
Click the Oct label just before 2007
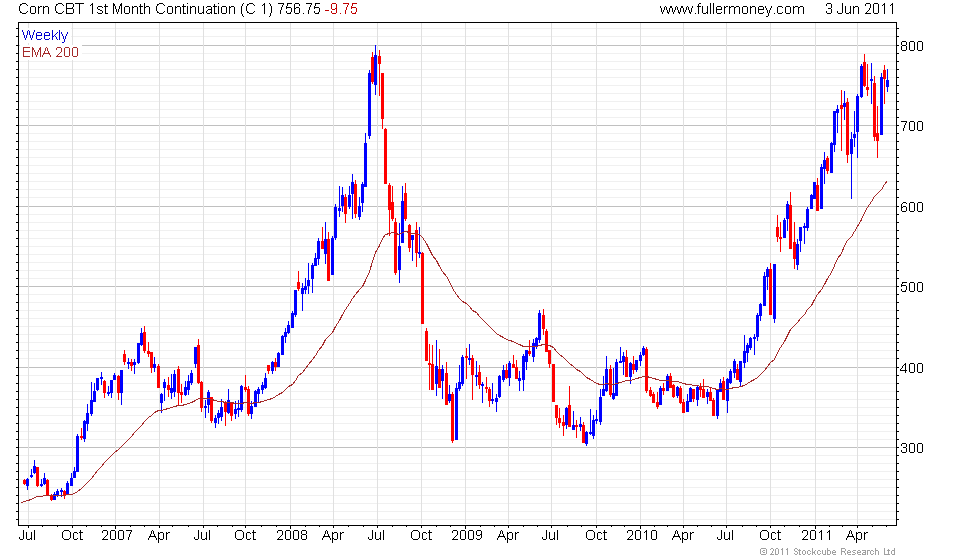pos(72,535)
